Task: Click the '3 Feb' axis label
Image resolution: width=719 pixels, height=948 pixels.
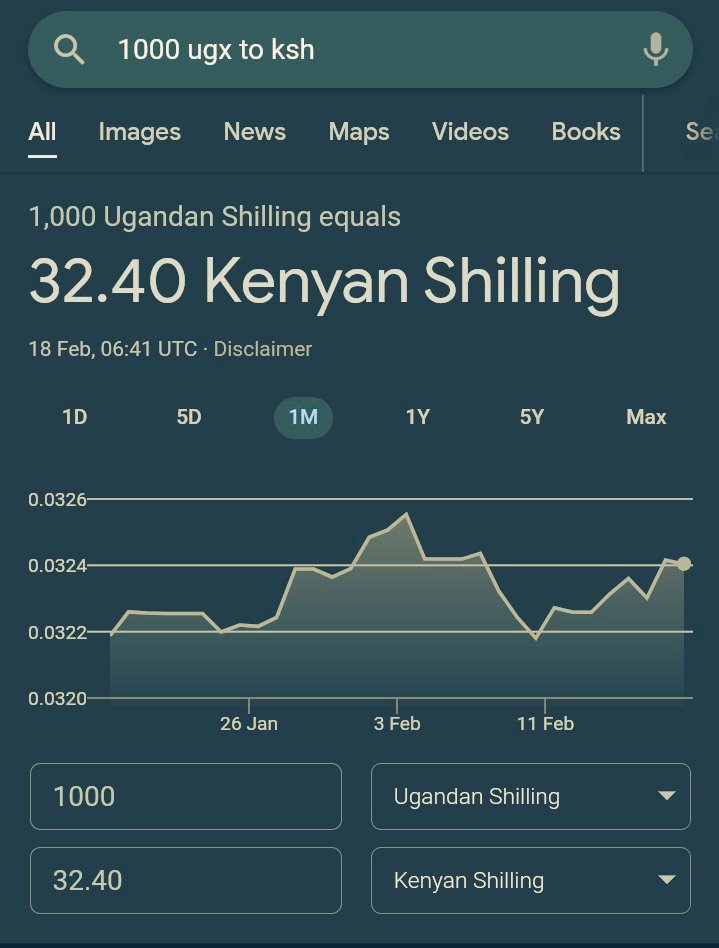Action: [x=397, y=724]
